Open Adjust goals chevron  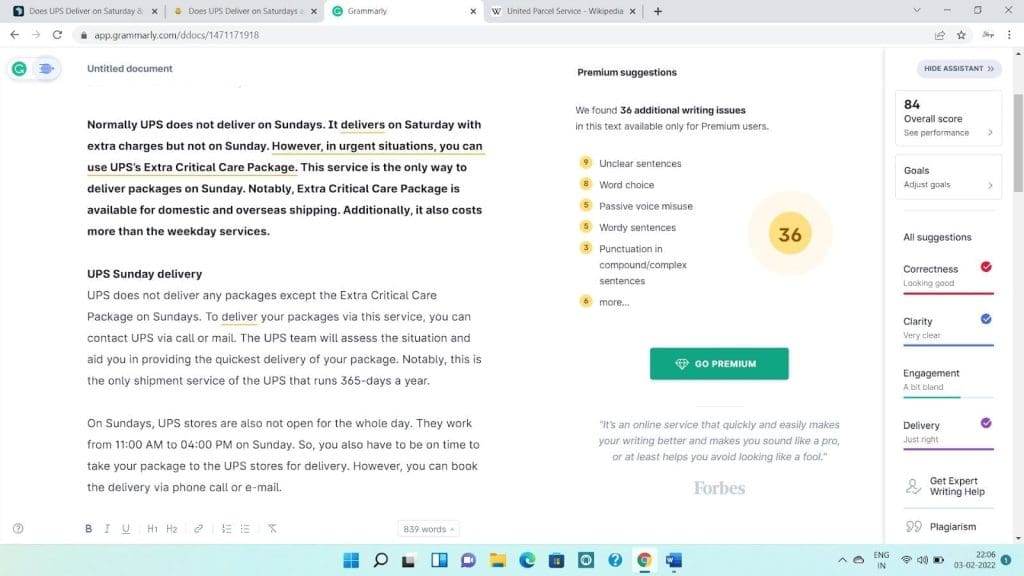990,185
